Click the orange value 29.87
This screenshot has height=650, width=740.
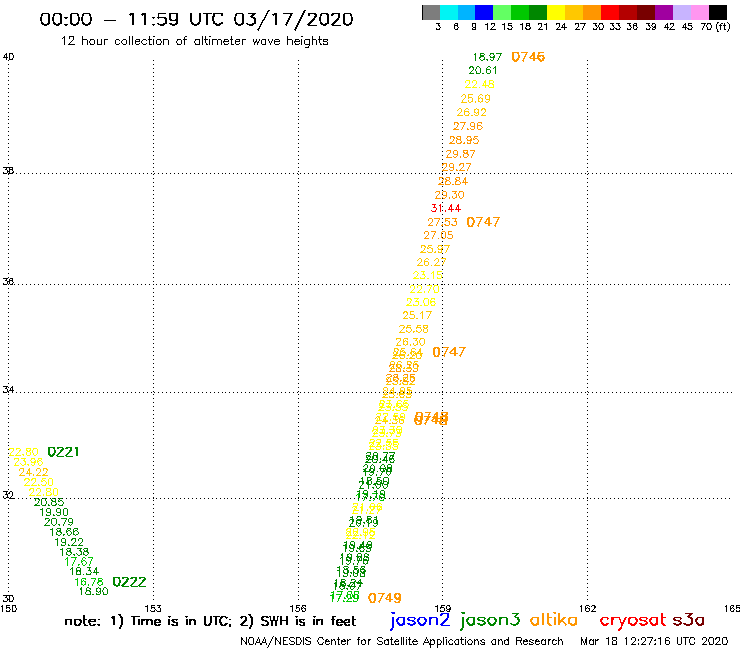461,154
